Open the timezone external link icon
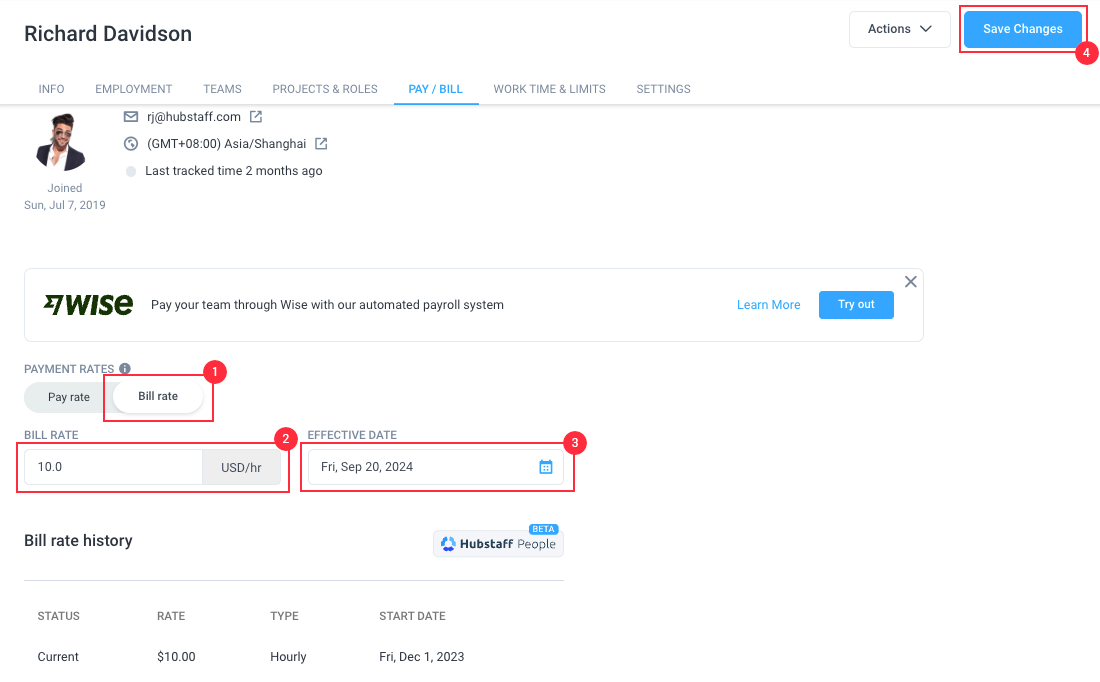 [x=321, y=144]
